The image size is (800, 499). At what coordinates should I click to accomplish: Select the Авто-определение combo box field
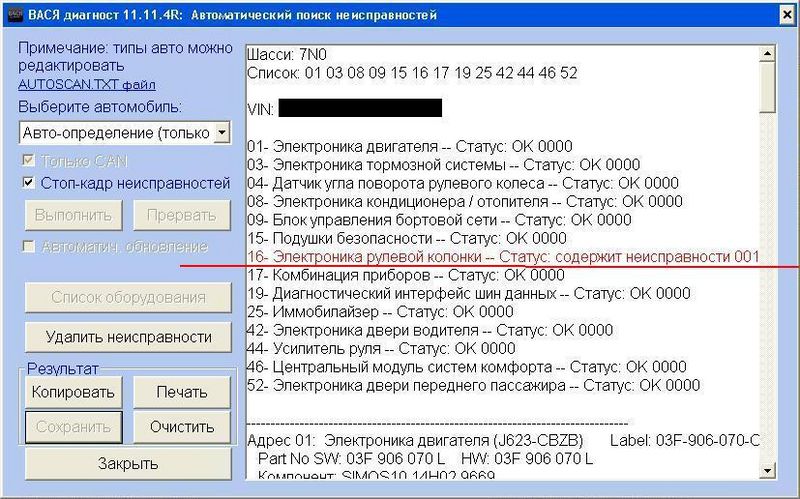(x=124, y=133)
